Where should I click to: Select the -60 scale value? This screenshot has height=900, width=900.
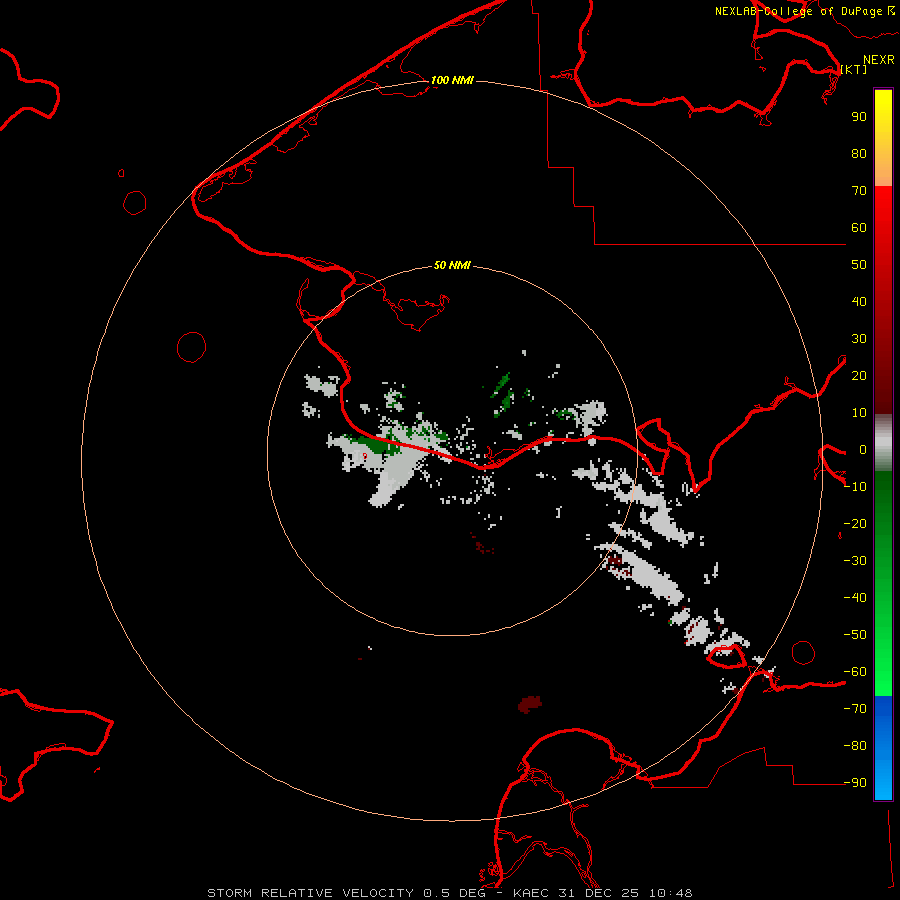point(855,672)
